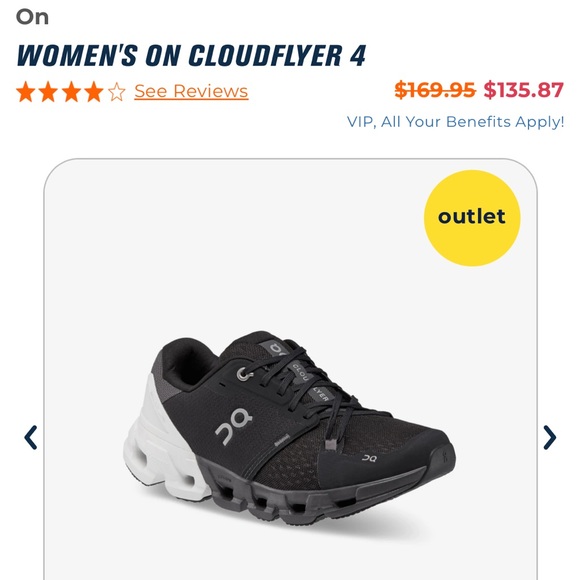
Task: Click the small On logo on toe
Action: (x=369, y=458)
